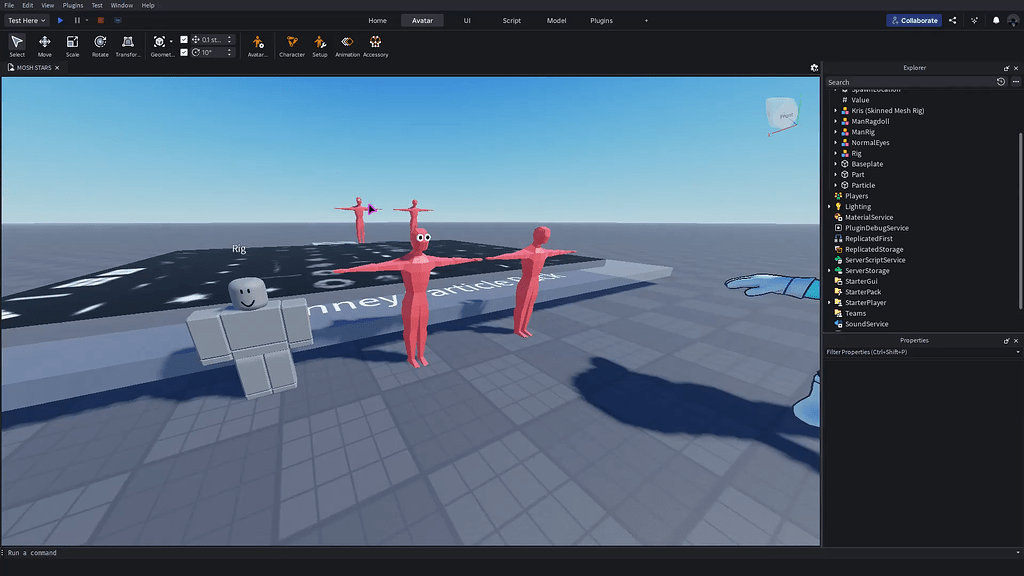Choose the Rotate tool
This screenshot has width=1024, height=576.
click(100, 45)
